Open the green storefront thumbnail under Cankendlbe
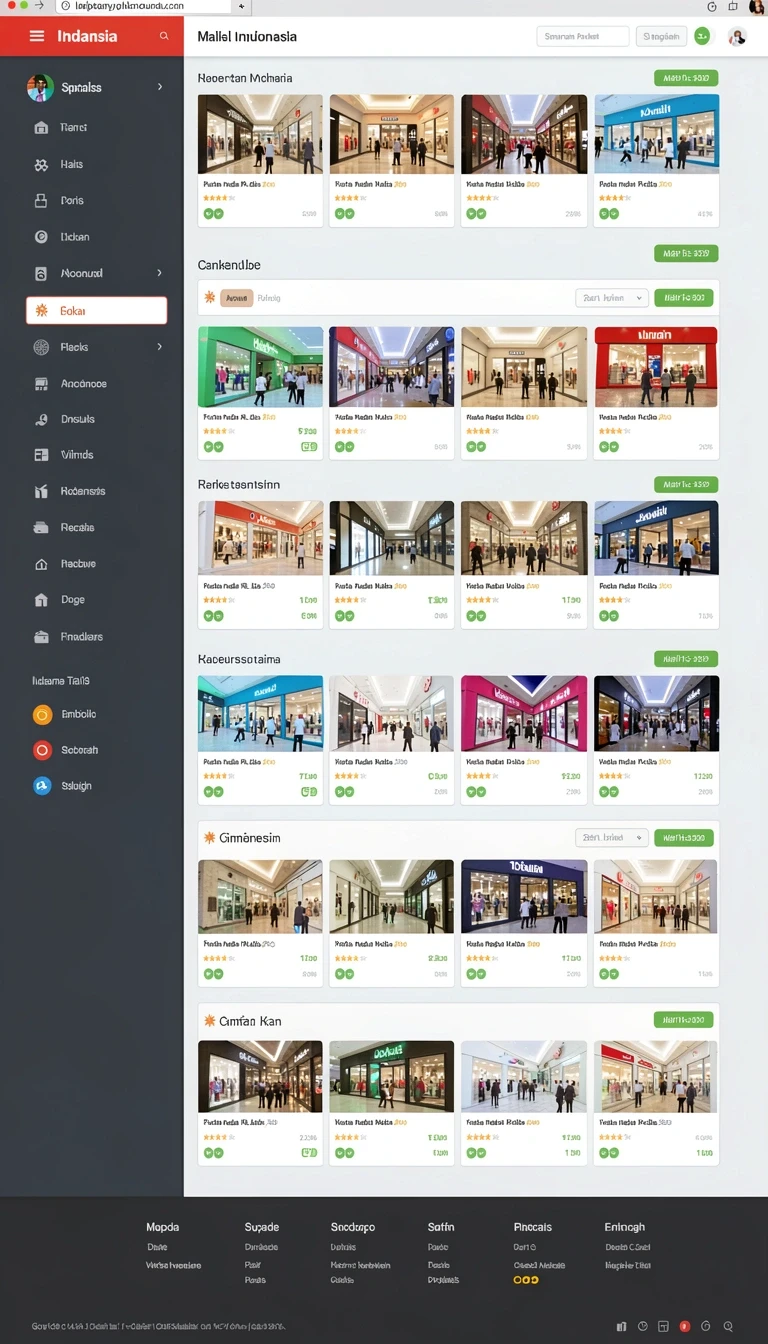This screenshot has width=768, height=1344. (x=260, y=366)
